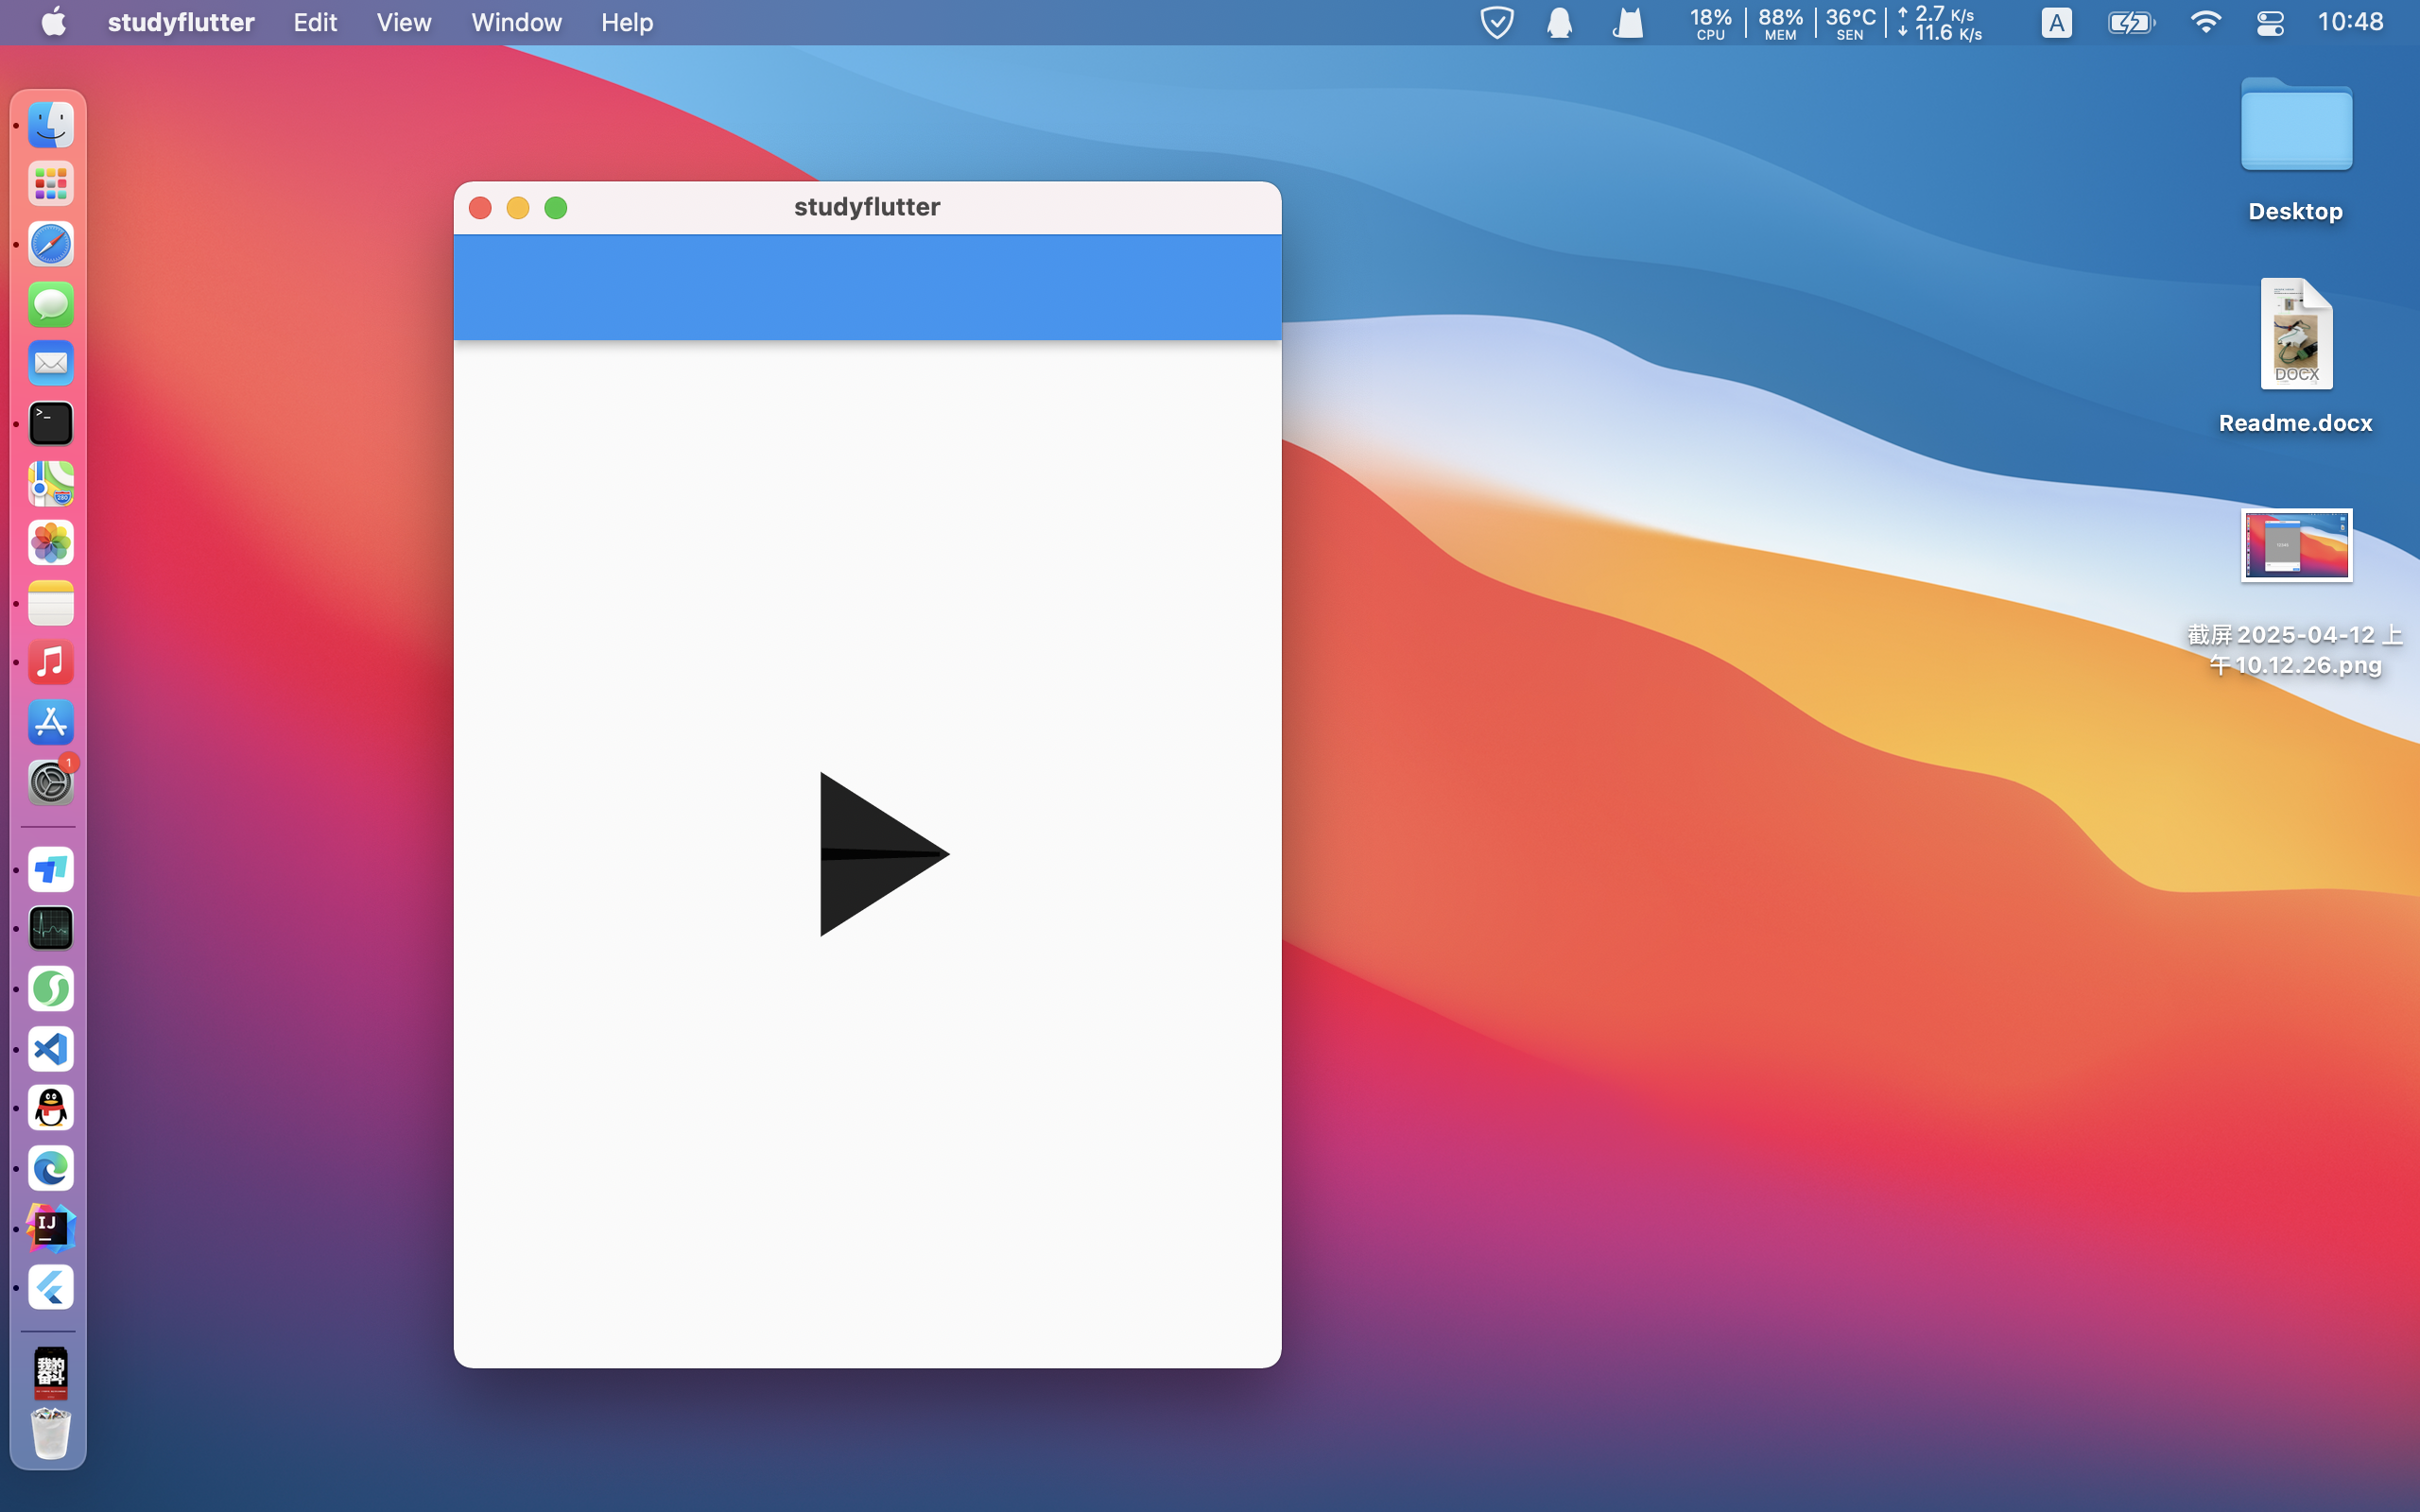This screenshot has height=1512, width=2420.
Task: Open System Preferences with update badge
Action: (51, 782)
